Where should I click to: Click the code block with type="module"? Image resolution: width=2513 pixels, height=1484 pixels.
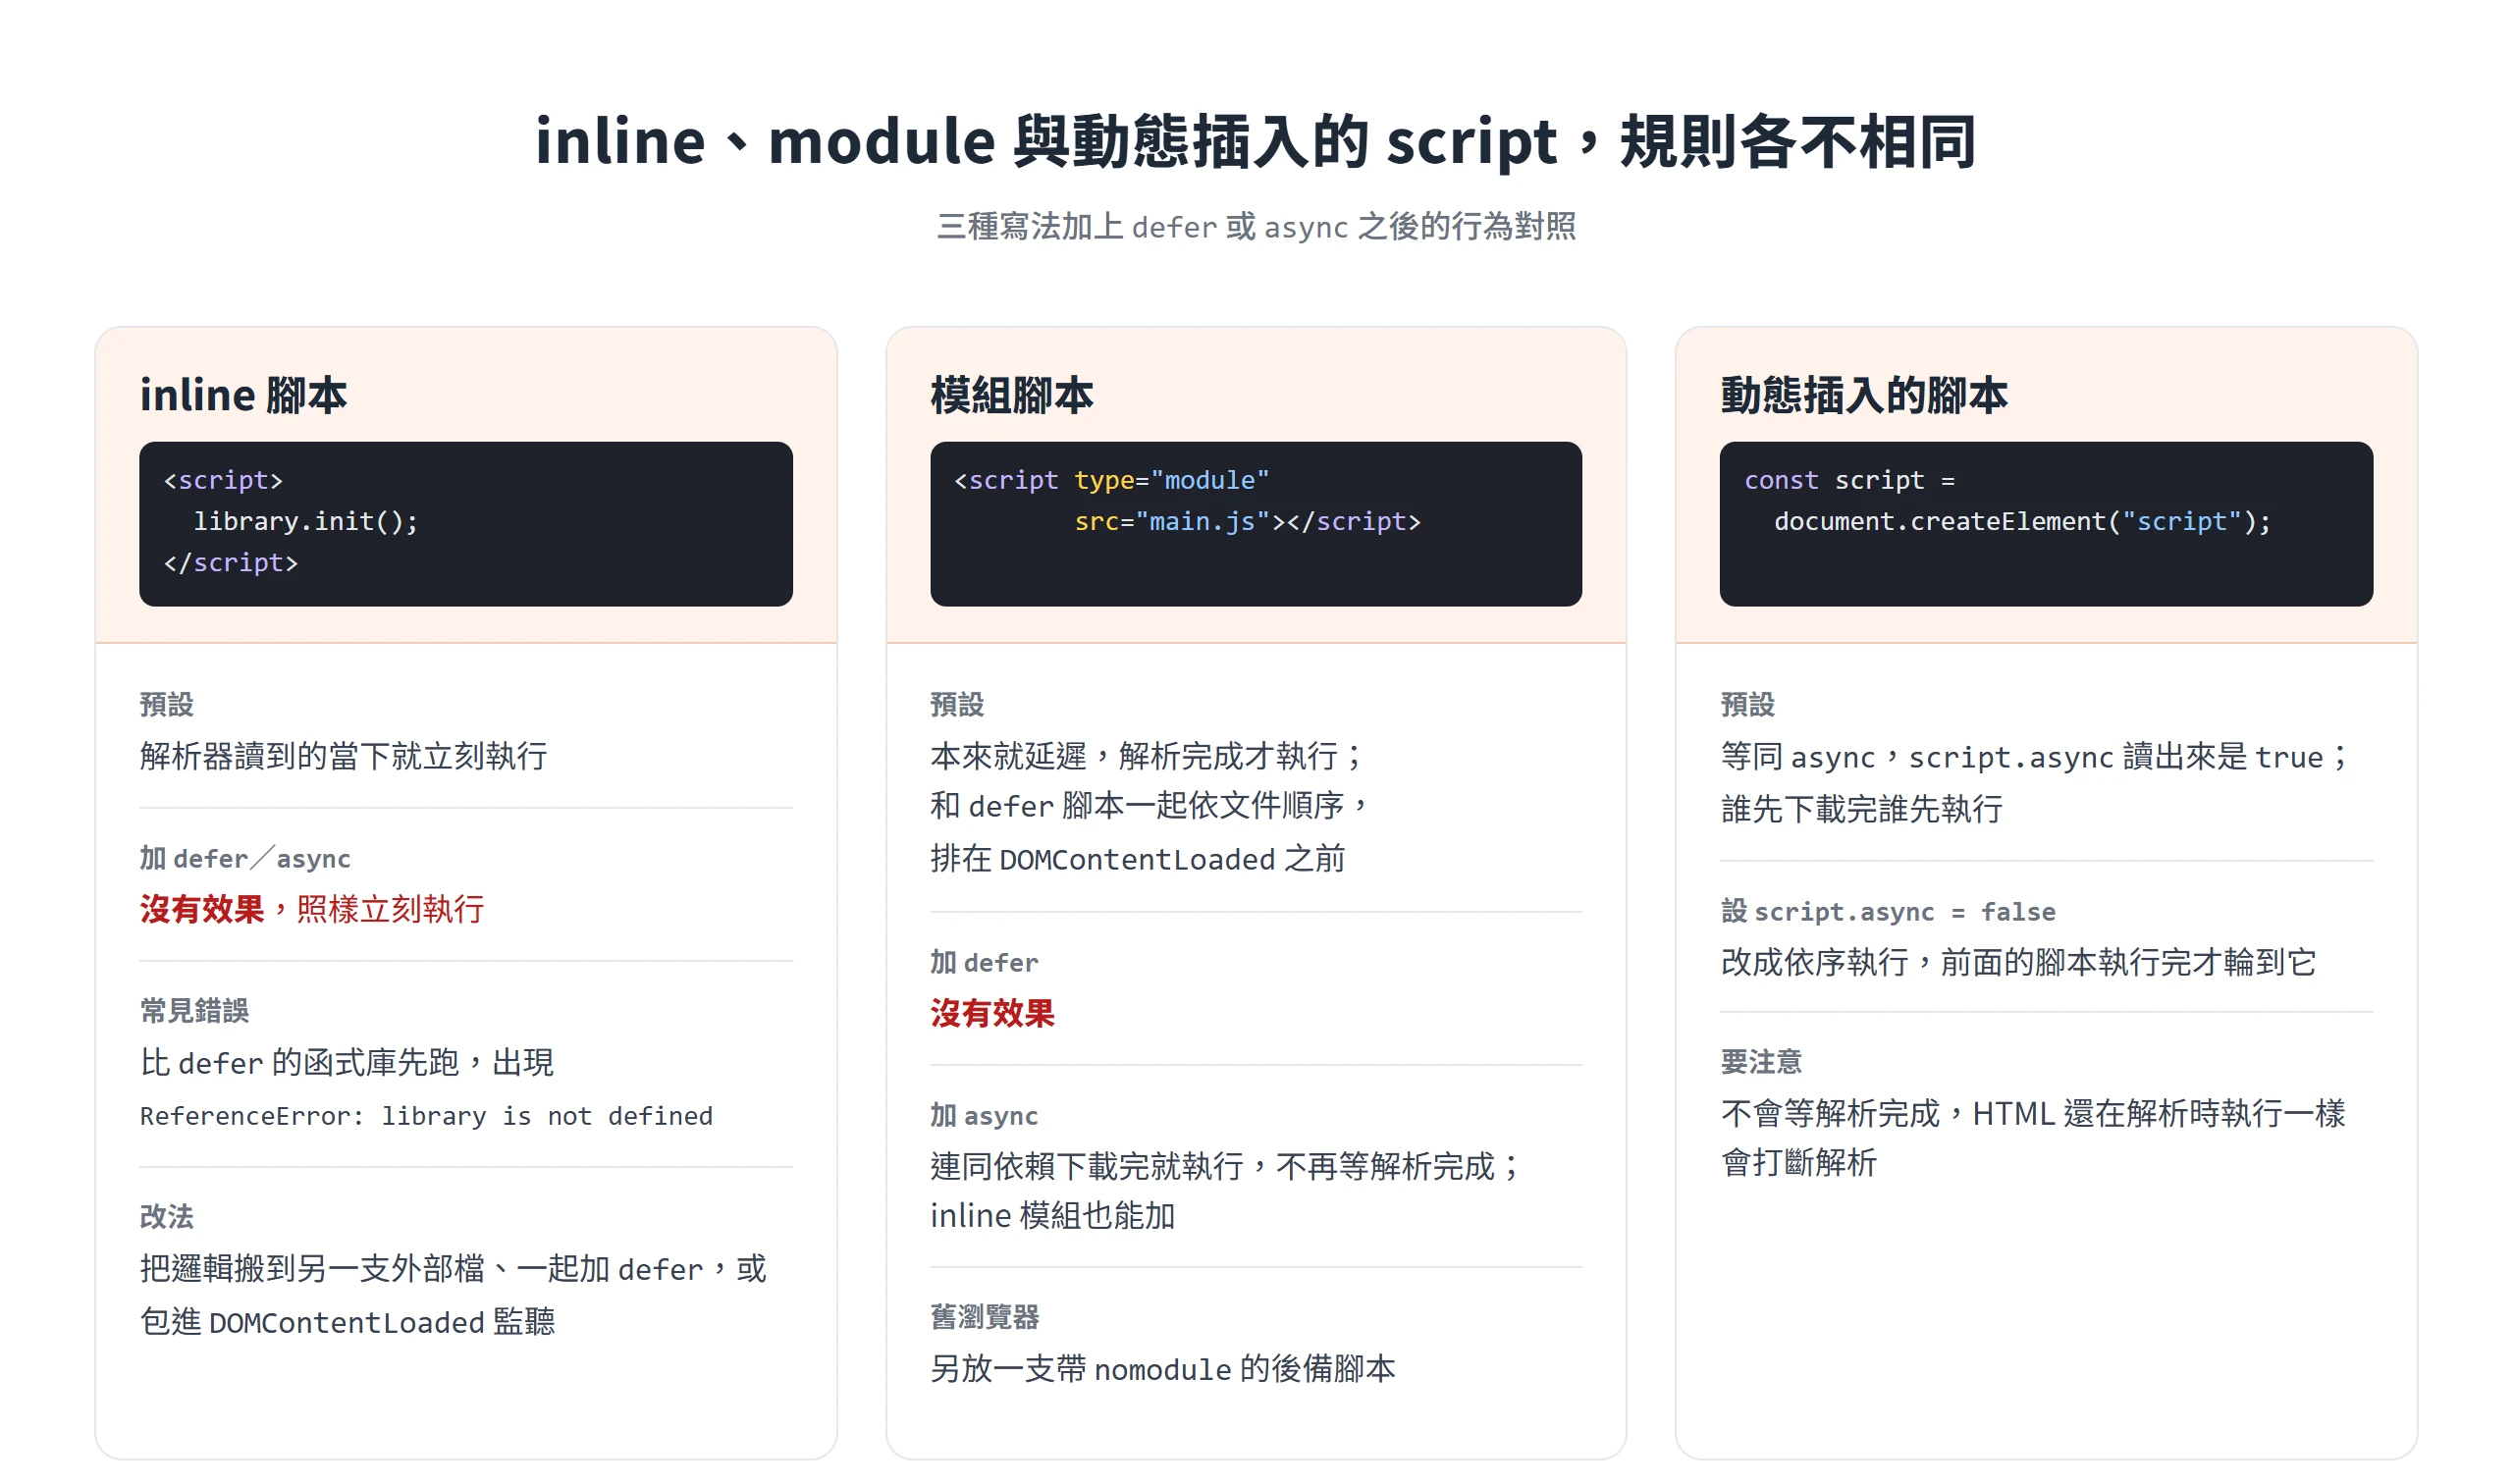pos(1256,524)
